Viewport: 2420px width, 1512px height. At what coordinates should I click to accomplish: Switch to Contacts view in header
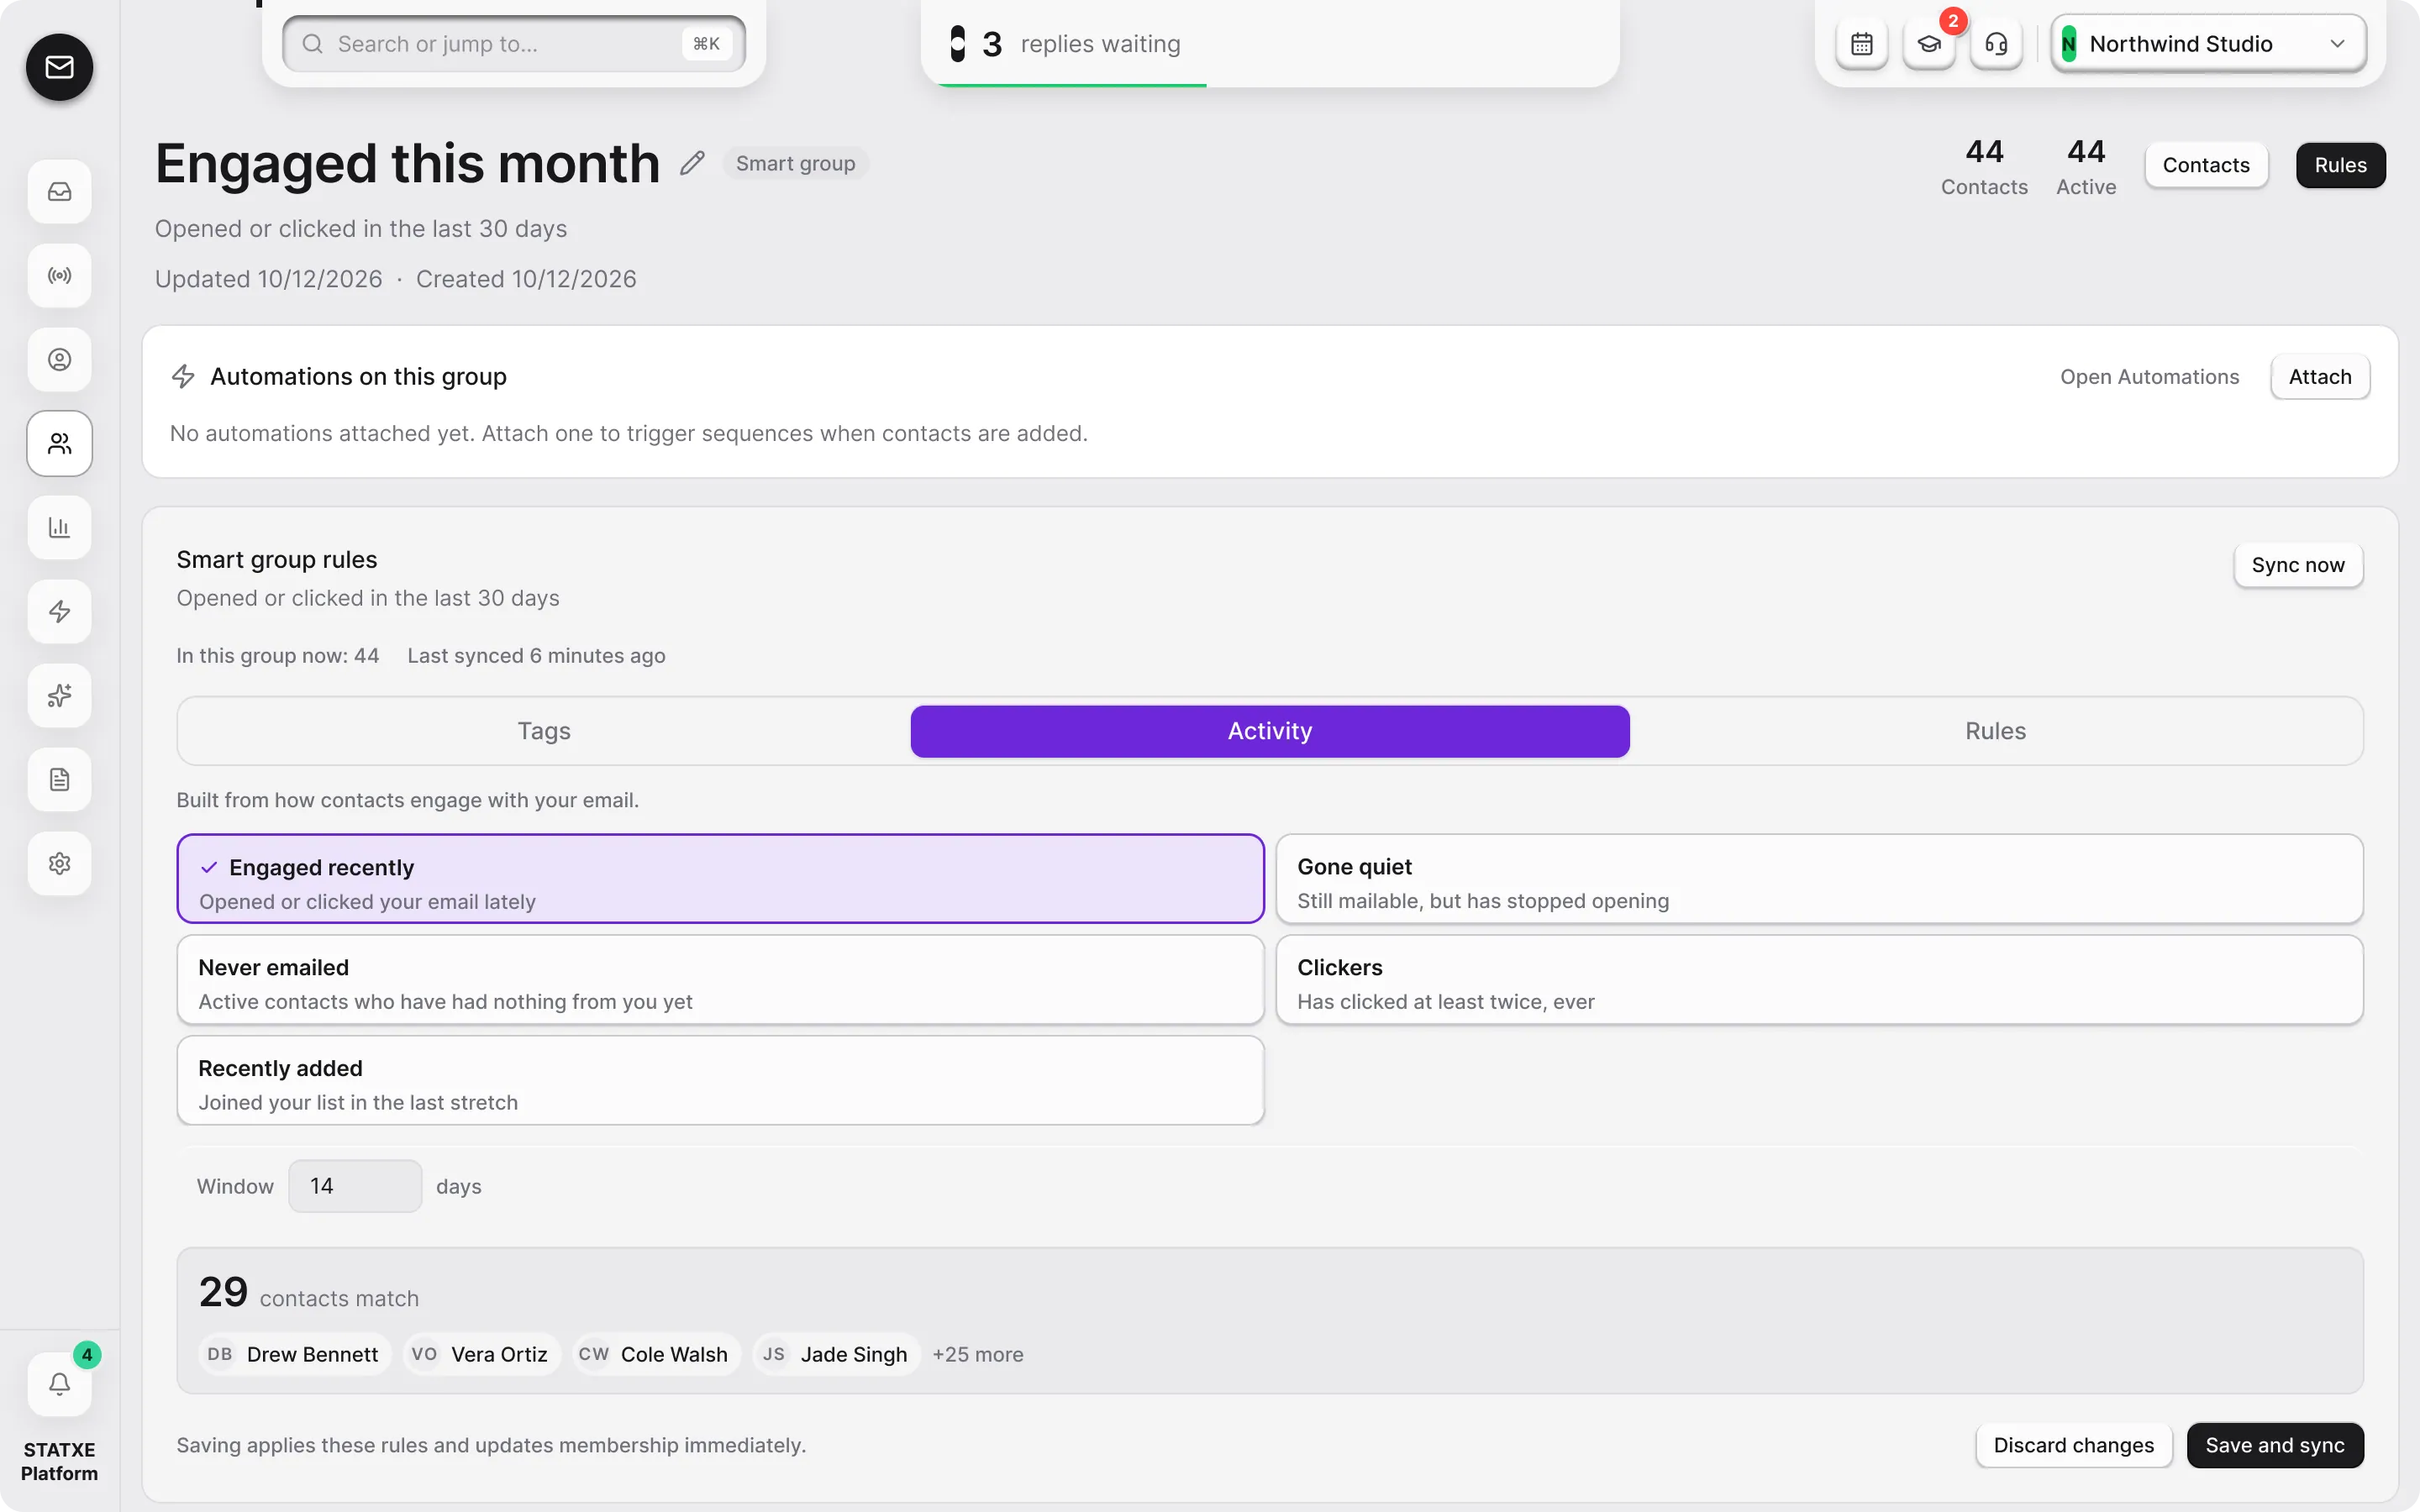2205,165
